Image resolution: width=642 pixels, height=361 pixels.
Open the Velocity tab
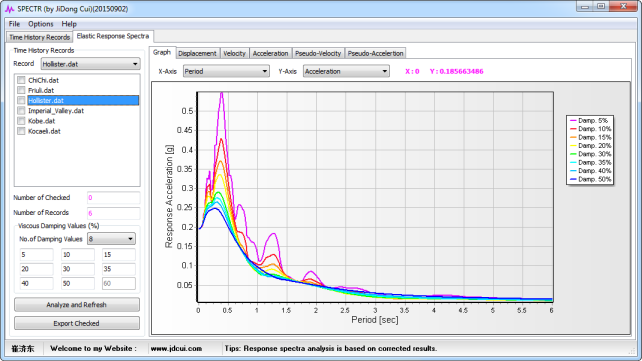pos(235,53)
